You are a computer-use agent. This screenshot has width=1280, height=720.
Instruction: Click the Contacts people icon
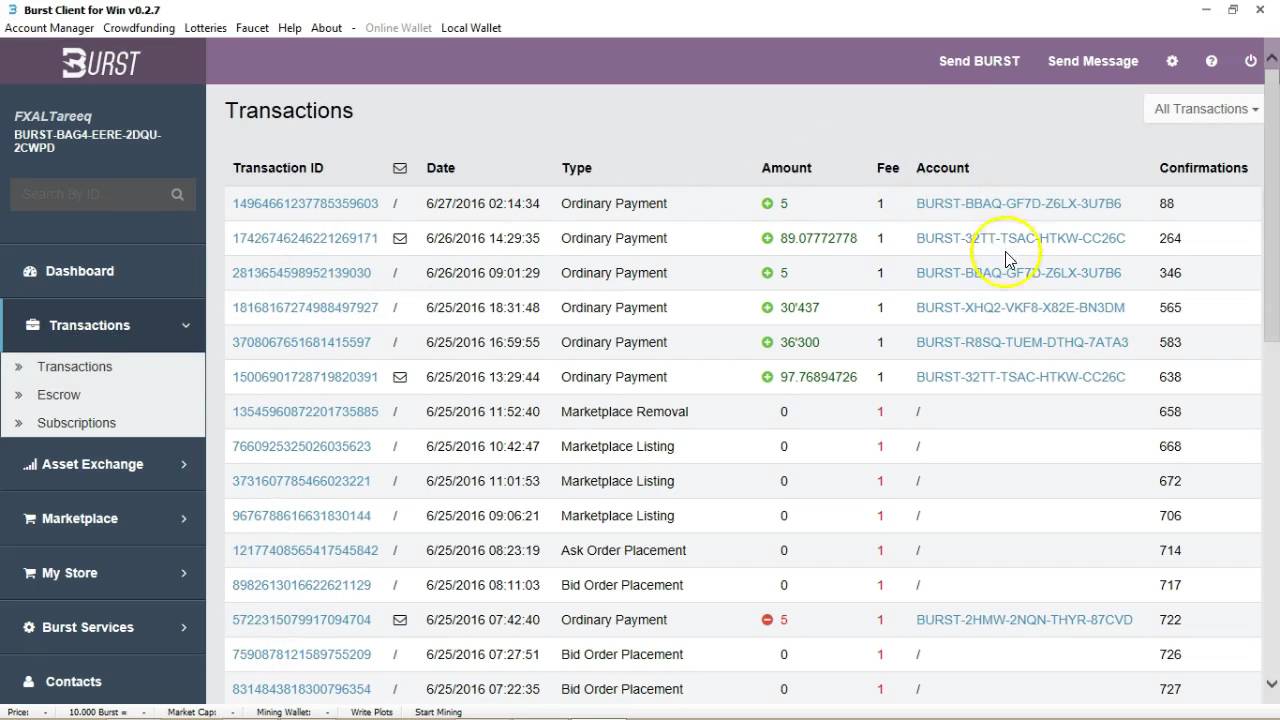pyautogui.click(x=29, y=681)
